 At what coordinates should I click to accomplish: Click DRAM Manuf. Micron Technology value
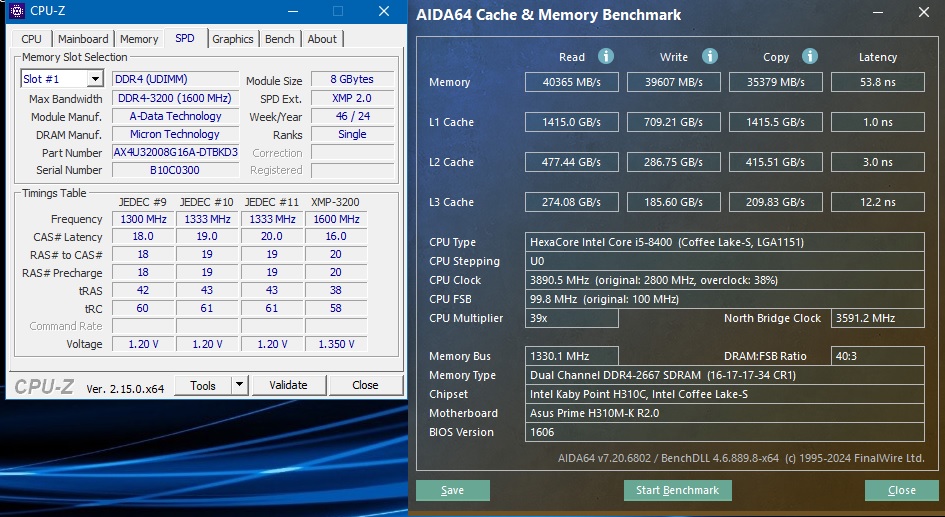point(175,134)
